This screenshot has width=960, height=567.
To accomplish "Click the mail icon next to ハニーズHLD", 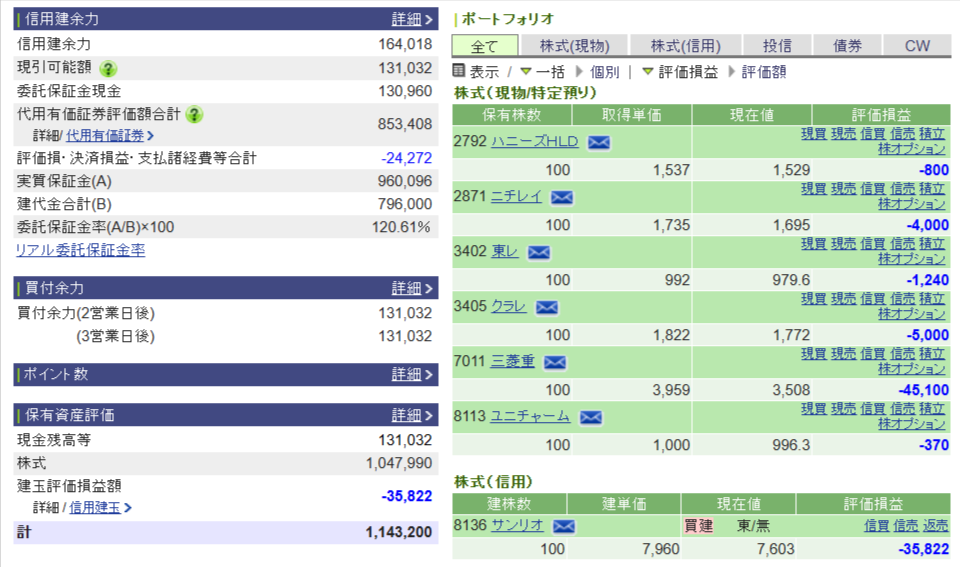I will coord(598,143).
